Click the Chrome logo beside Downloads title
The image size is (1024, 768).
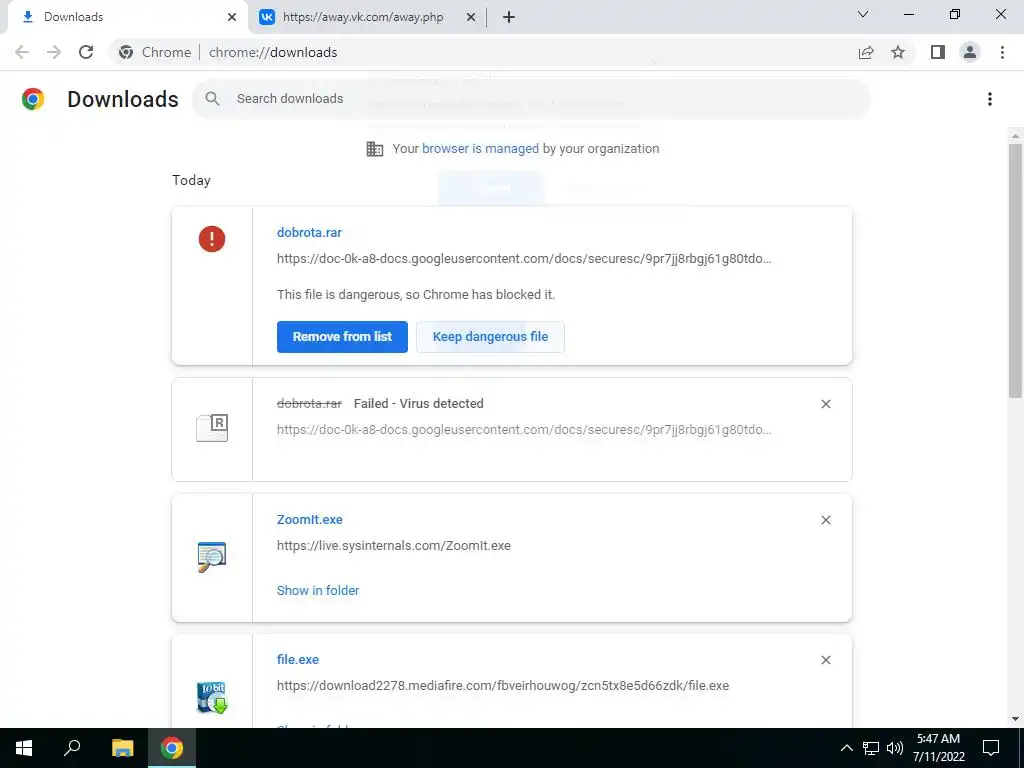(33, 99)
